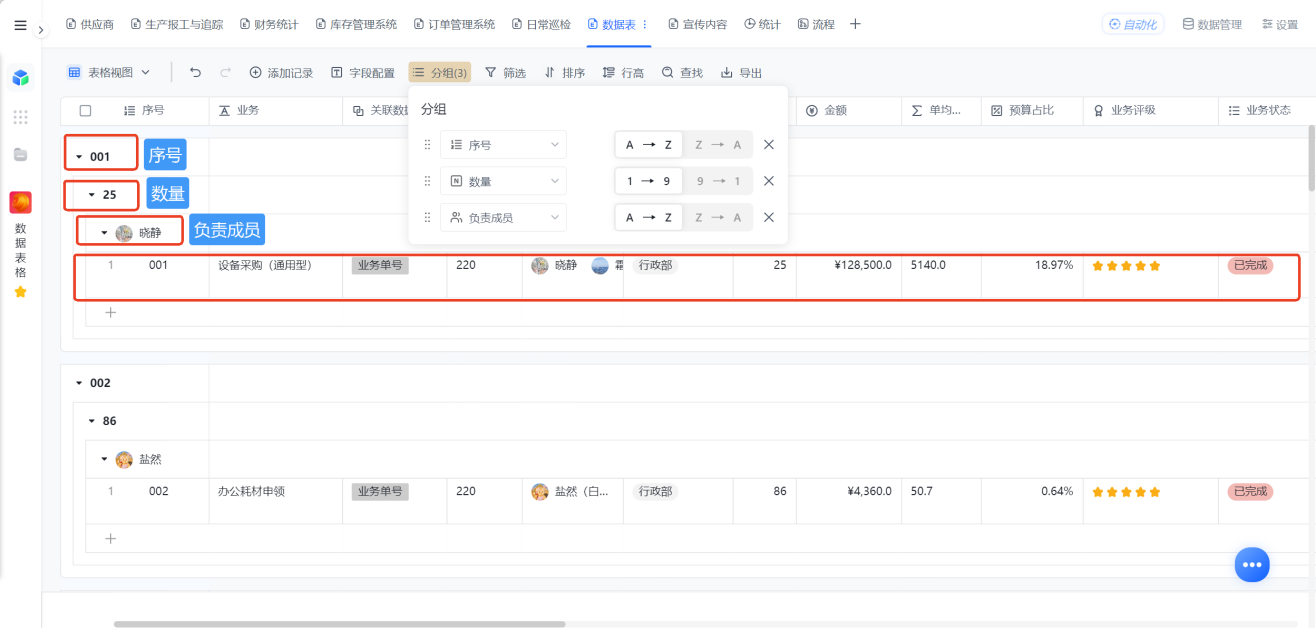Collapse group 002
Image resolution: width=1316 pixels, height=628 pixels.
(x=79, y=383)
